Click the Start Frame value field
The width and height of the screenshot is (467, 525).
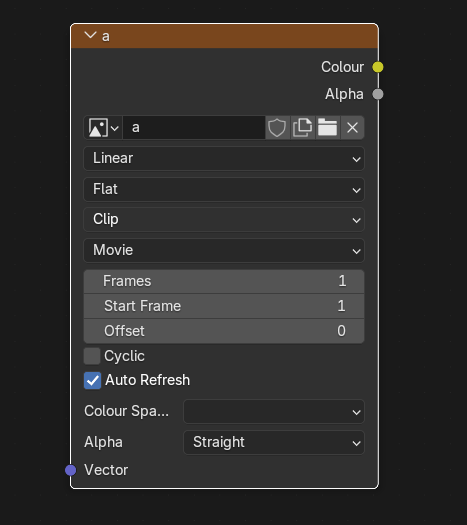pyautogui.click(x=224, y=306)
